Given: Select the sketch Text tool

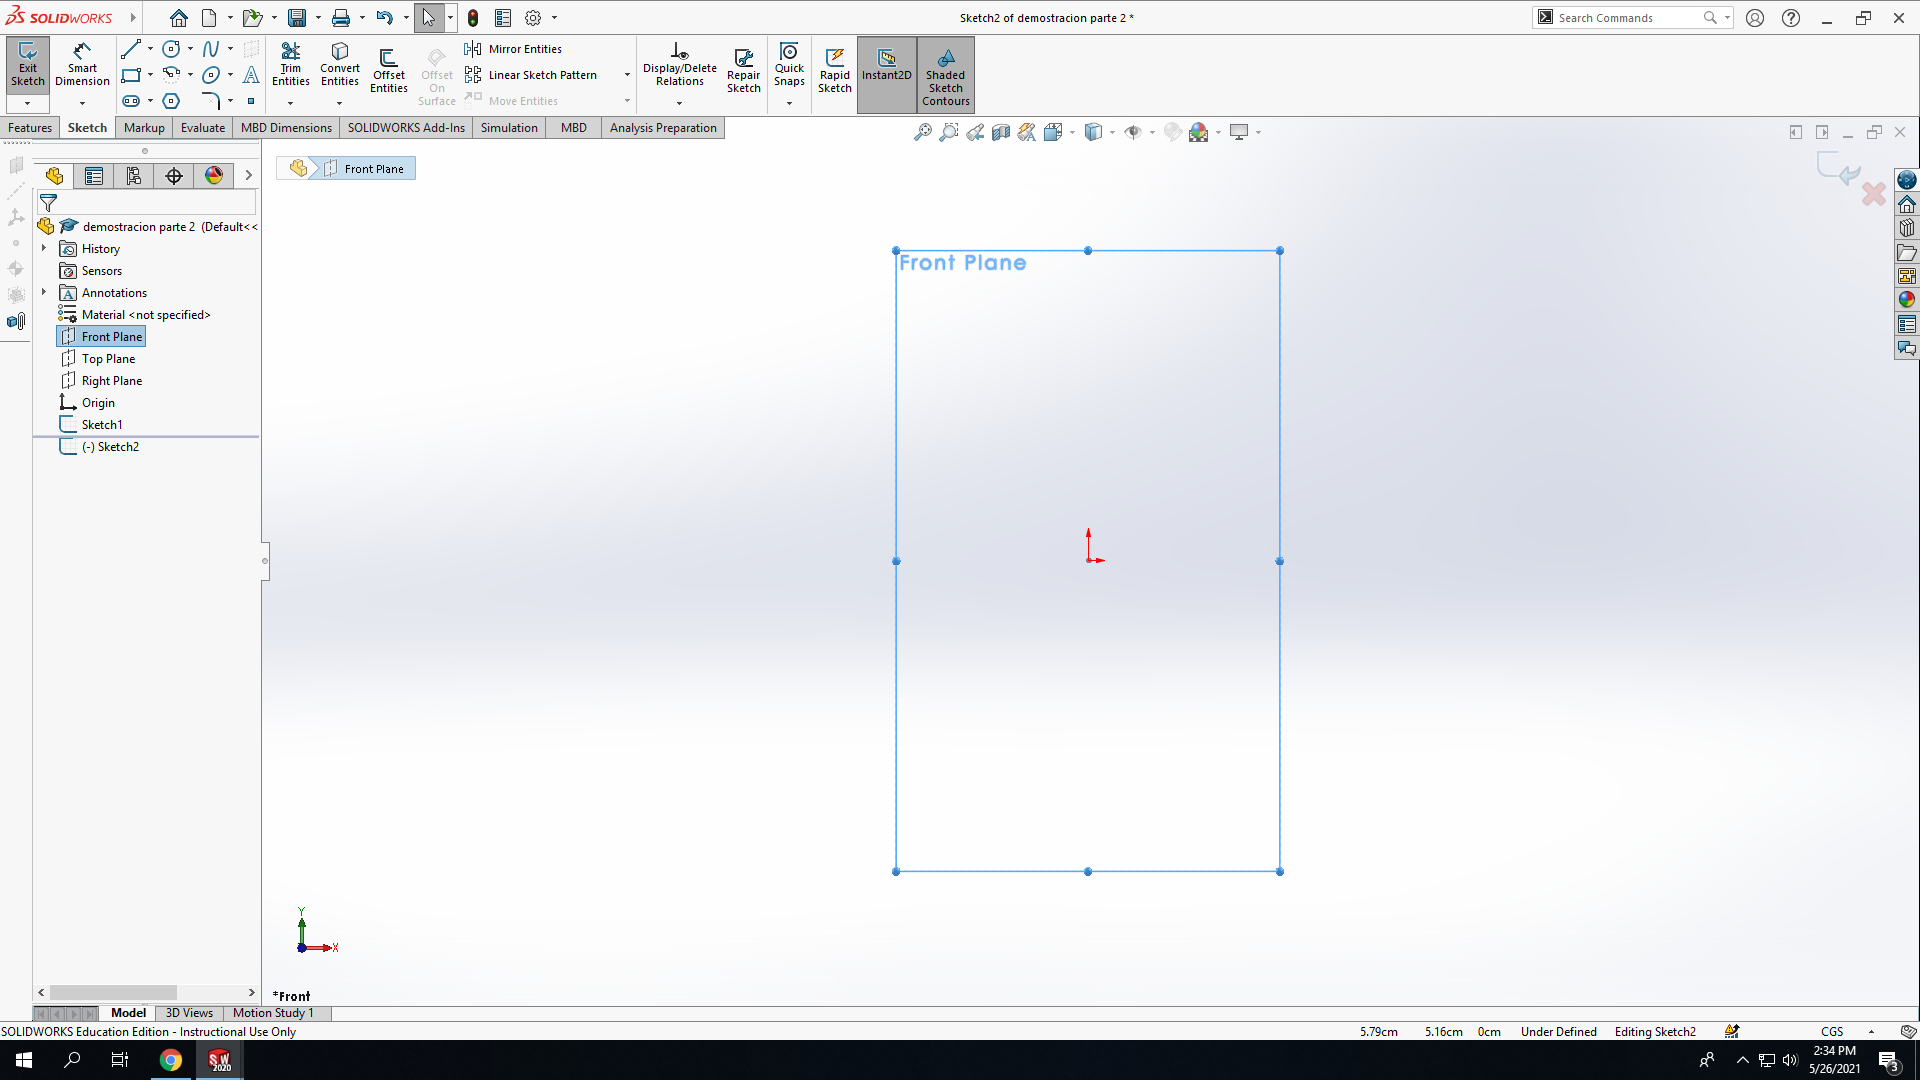Looking at the screenshot, I should coord(251,75).
